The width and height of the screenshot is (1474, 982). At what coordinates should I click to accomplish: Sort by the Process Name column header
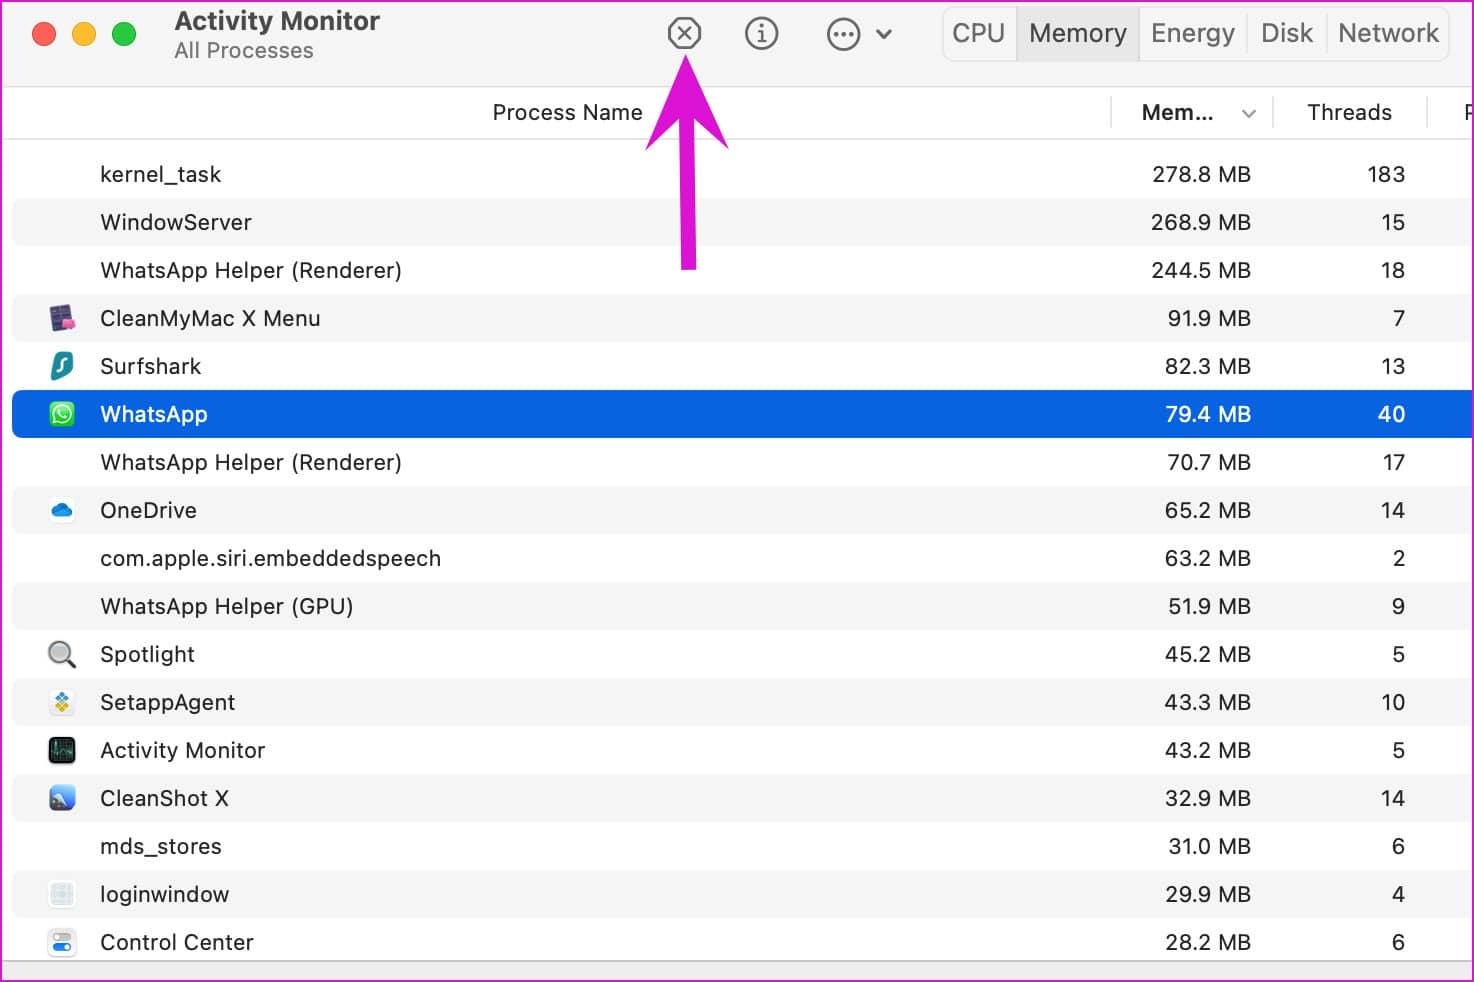(567, 113)
